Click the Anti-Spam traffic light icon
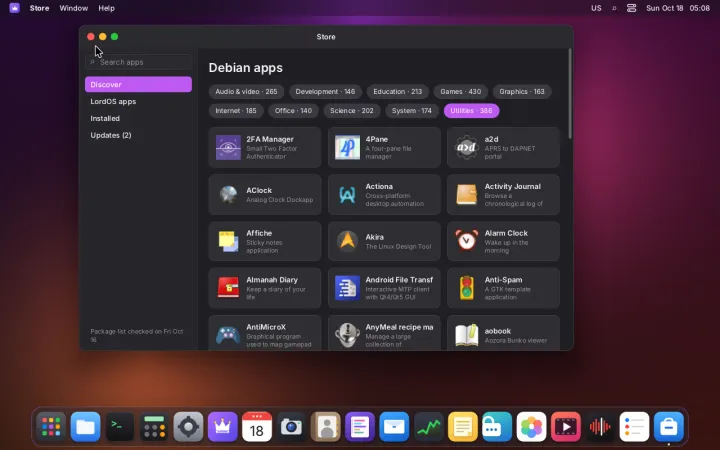The height and width of the screenshot is (450, 720). (x=467, y=288)
